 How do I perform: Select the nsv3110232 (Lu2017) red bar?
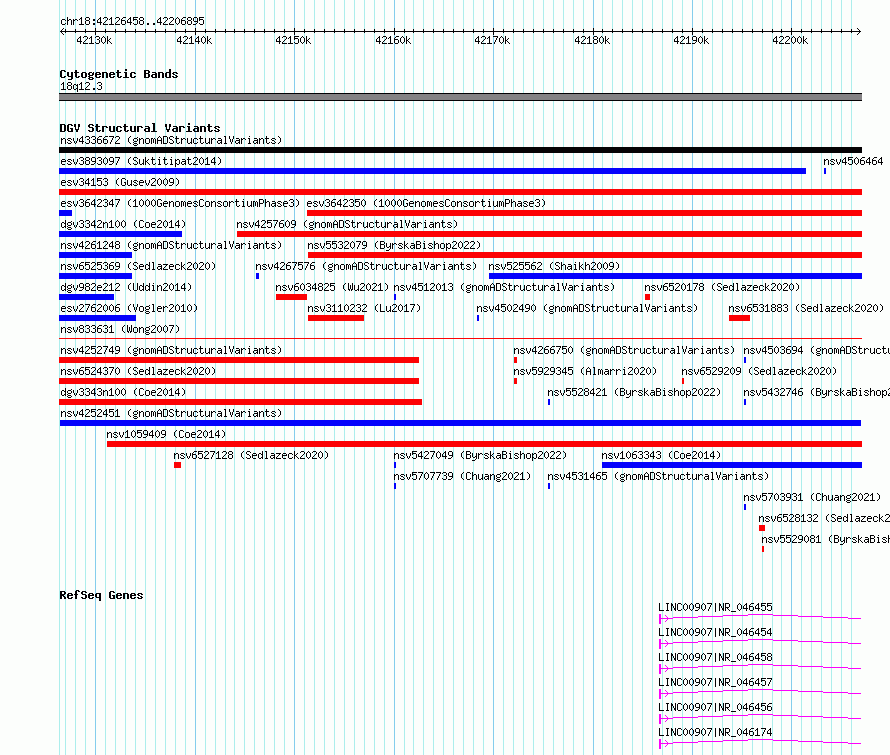(x=336, y=318)
